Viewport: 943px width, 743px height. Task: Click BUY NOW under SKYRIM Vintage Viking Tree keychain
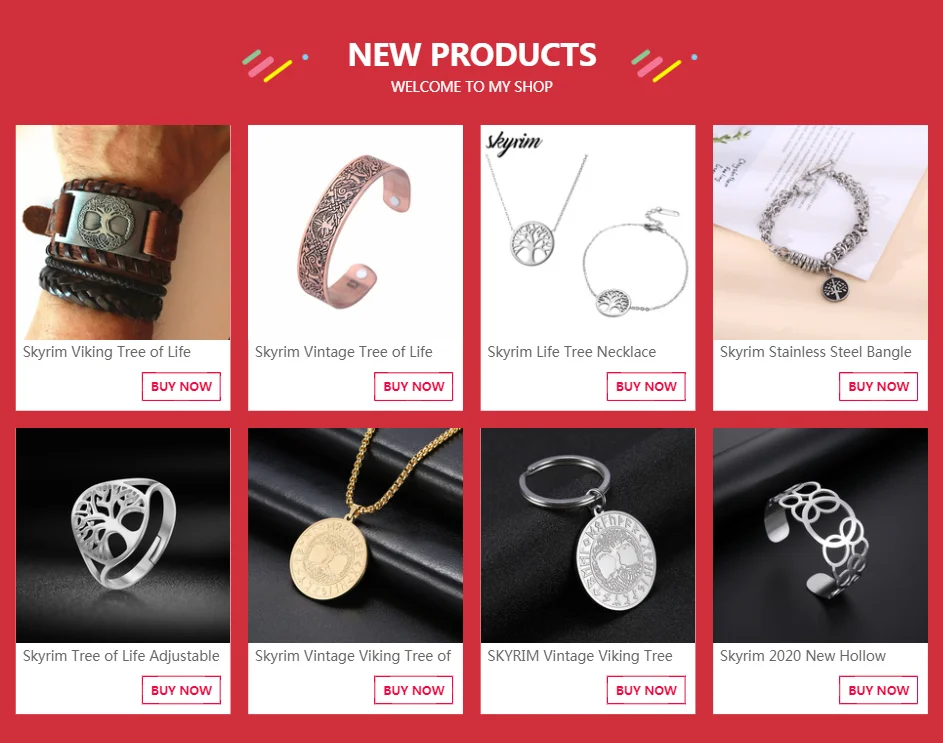click(x=646, y=690)
